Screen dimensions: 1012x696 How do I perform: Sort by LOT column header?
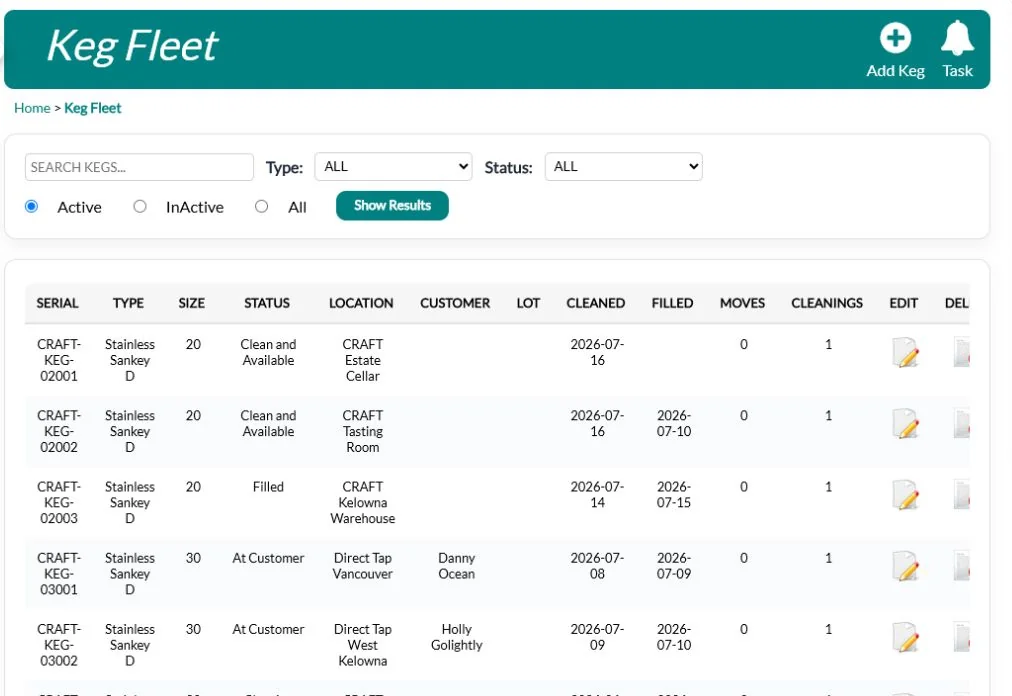[528, 303]
